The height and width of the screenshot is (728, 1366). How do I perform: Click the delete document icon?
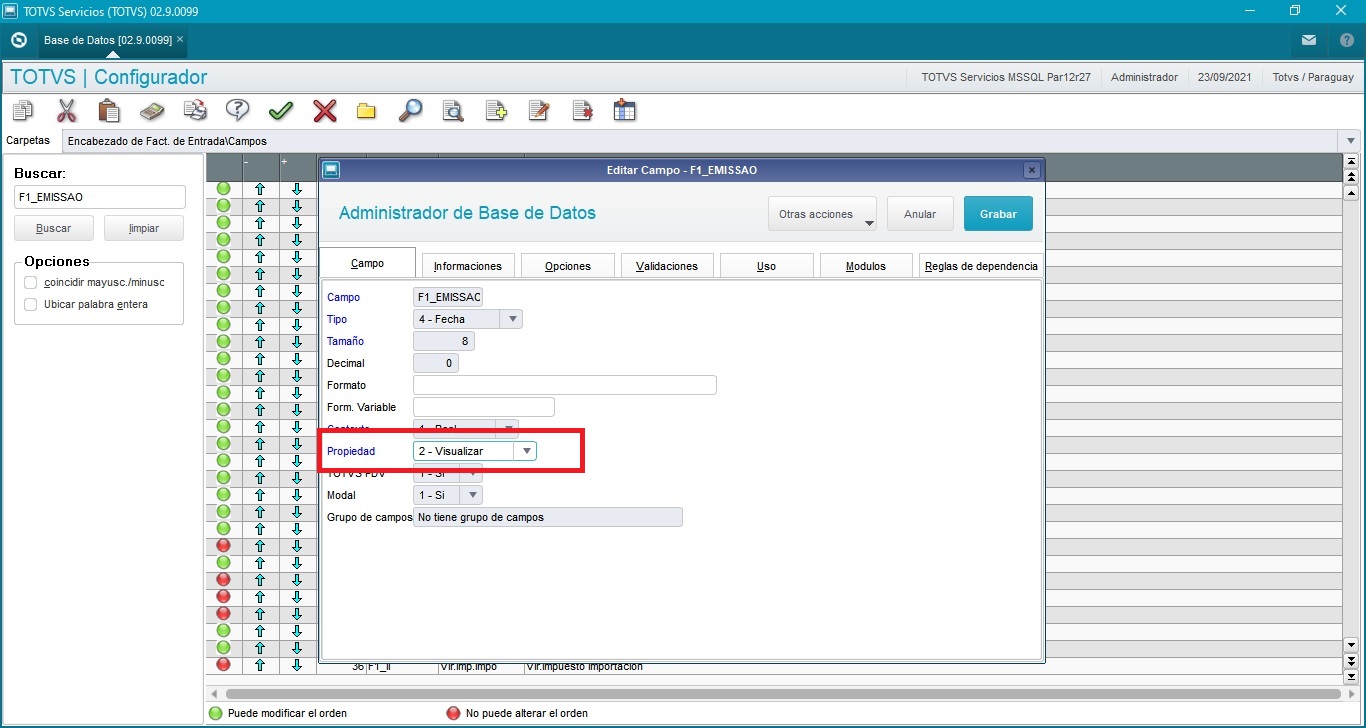point(582,110)
